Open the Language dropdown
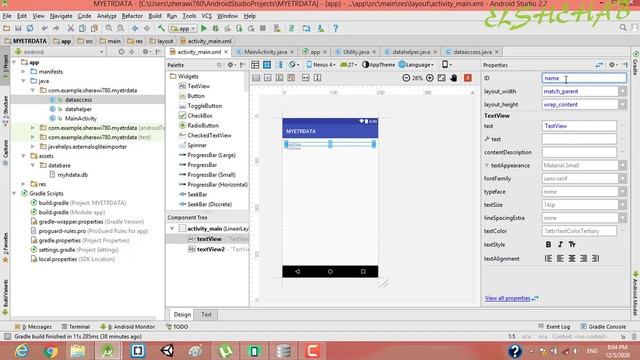This screenshot has width=640, height=360. pyautogui.click(x=416, y=64)
